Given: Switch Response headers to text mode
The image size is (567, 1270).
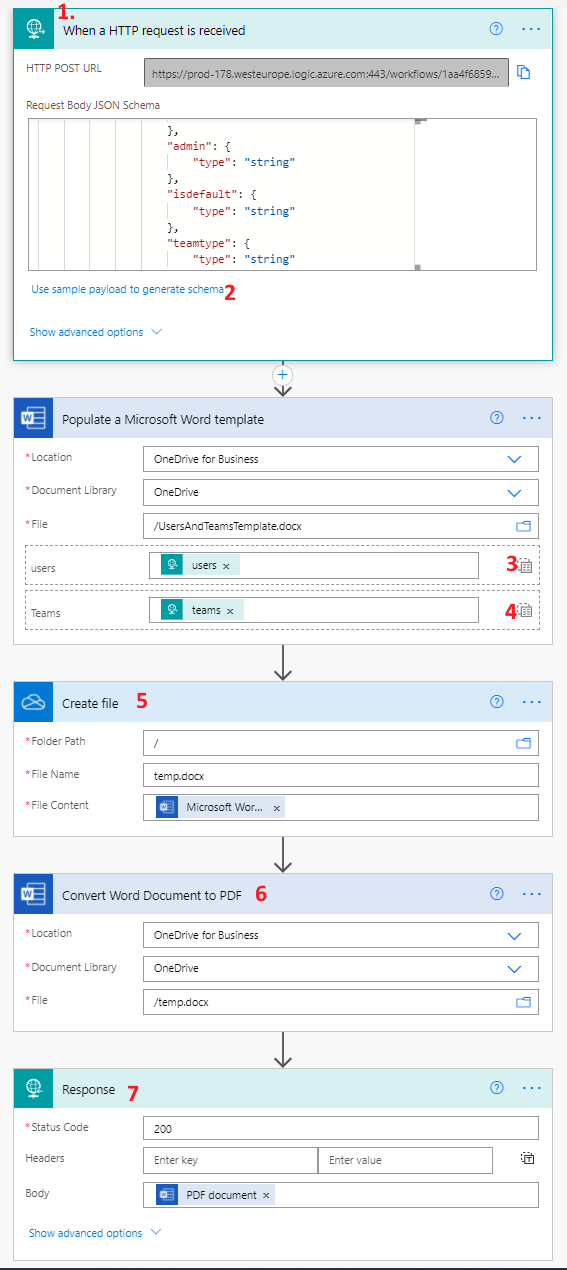Looking at the screenshot, I should click(x=527, y=1159).
